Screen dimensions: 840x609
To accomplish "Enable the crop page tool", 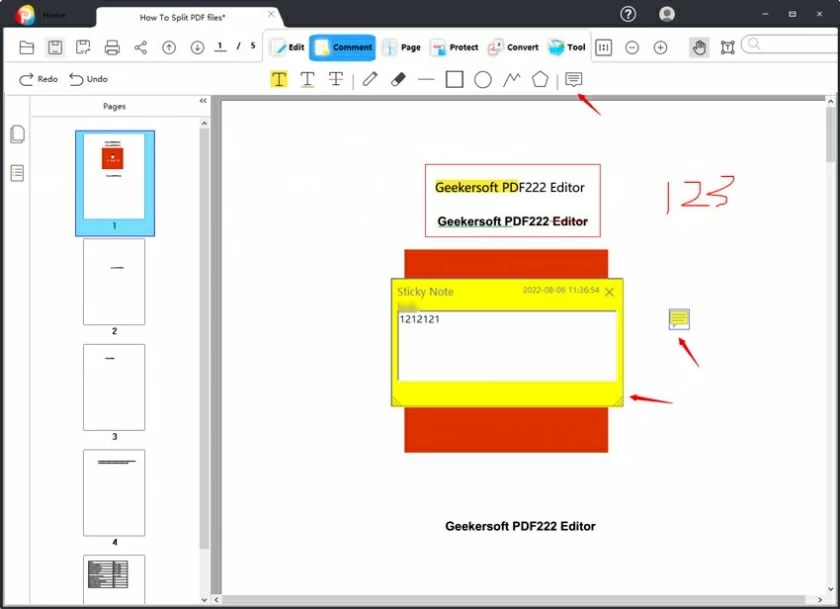I will tap(727, 47).
